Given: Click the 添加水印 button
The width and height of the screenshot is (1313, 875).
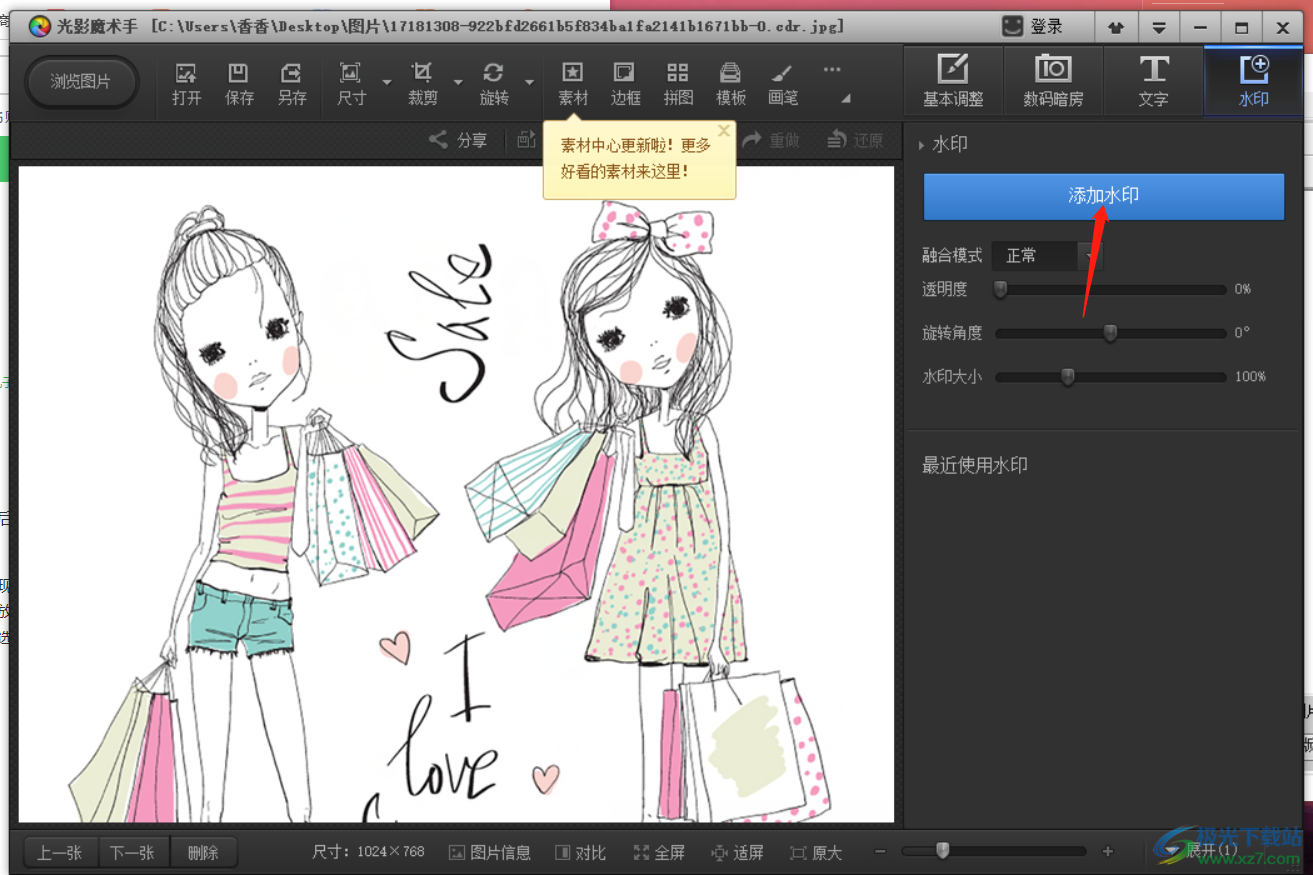Looking at the screenshot, I should 1103,196.
